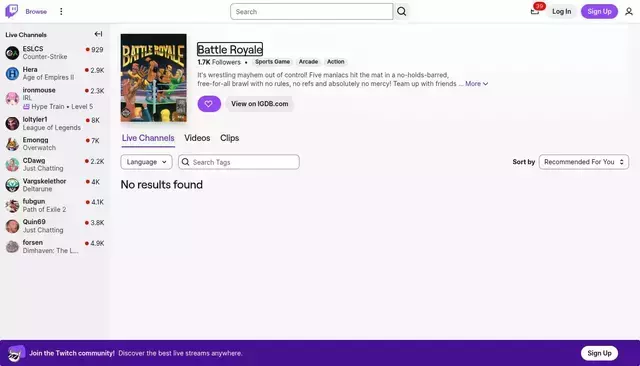Viewport: 640px width, 366px height.
Task: Open the Twitch home logo
Action: (x=11, y=11)
